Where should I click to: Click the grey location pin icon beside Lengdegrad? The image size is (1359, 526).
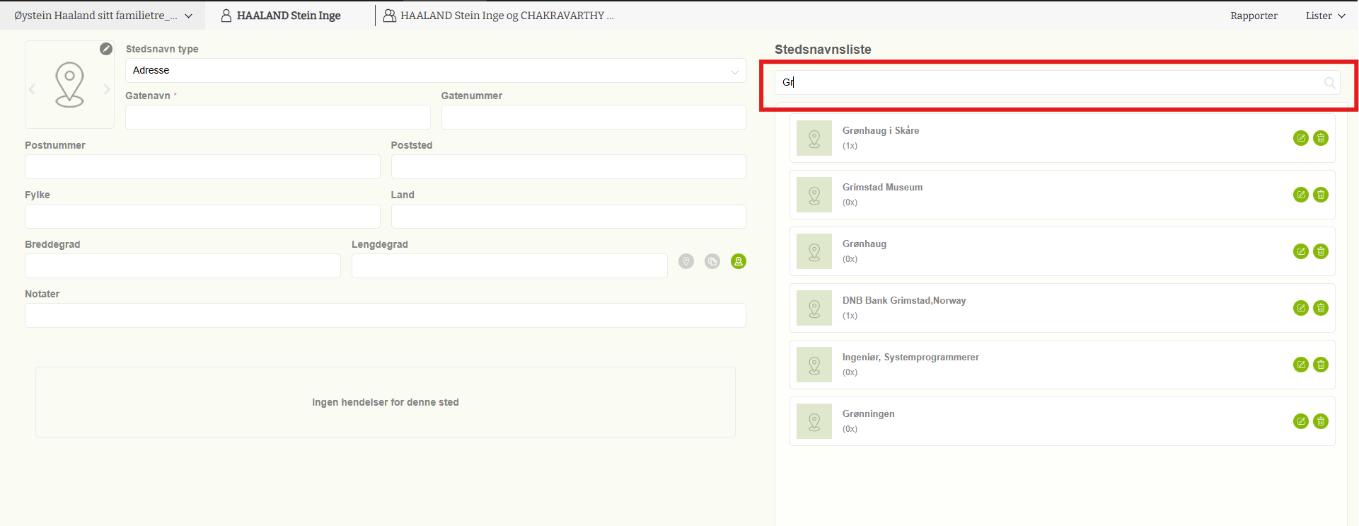tap(686, 262)
